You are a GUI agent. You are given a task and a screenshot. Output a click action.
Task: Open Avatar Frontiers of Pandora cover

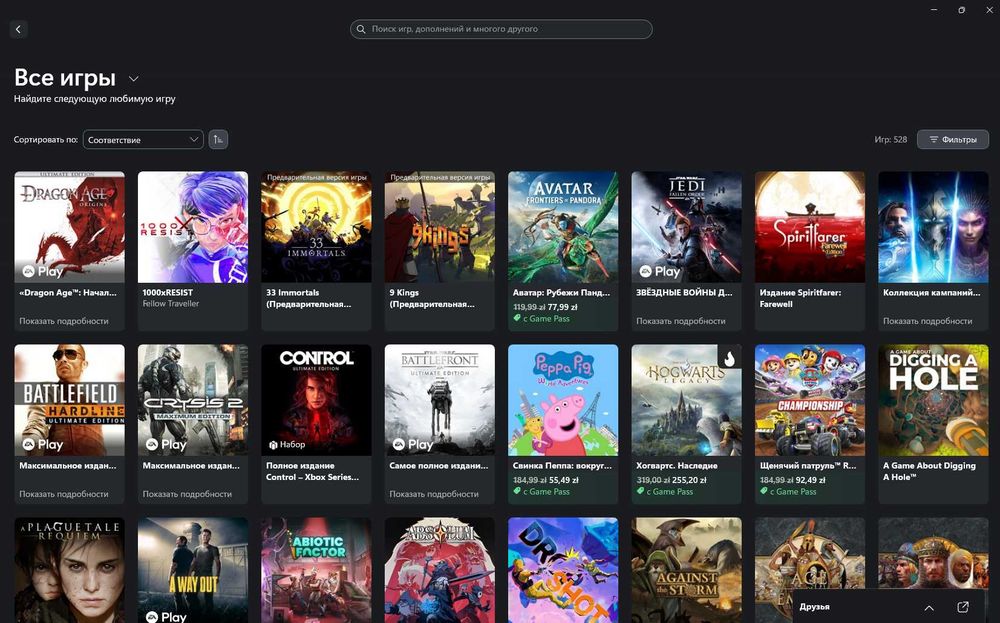pyautogui.click(x=563, y=227)
